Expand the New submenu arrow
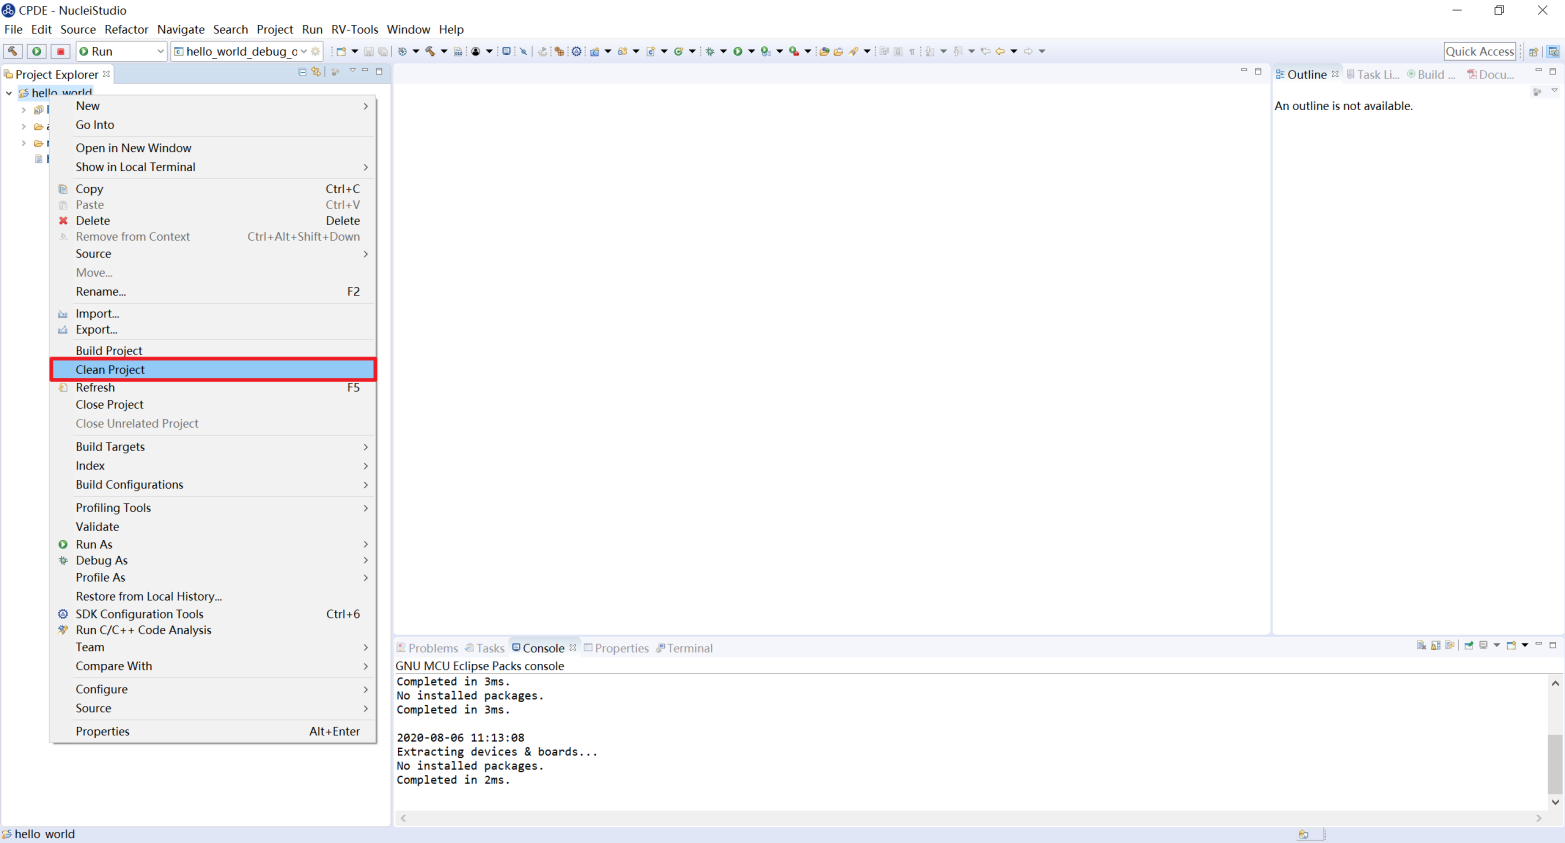Image resolution: width=1565 pixels, height=843 pixels. tap(365, 106)
